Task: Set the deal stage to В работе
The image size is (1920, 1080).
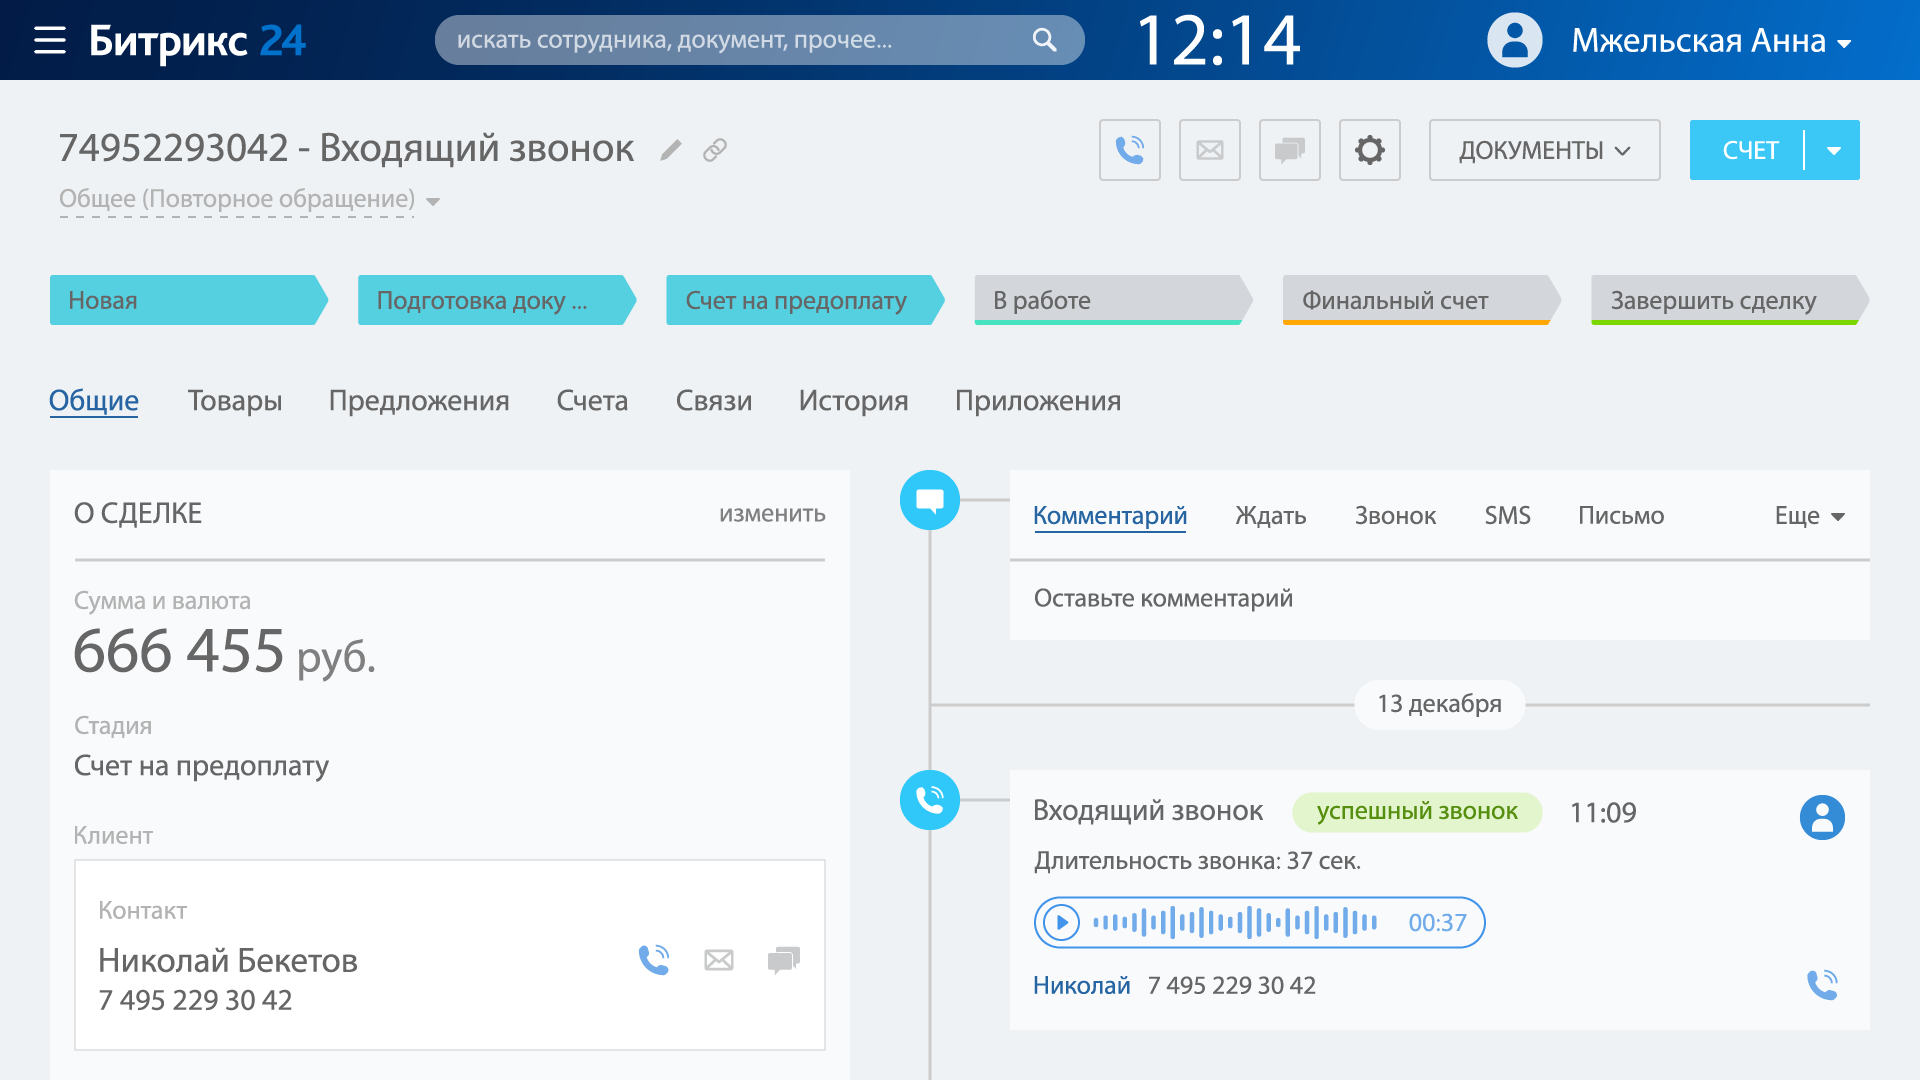Action: (1110, 300)
